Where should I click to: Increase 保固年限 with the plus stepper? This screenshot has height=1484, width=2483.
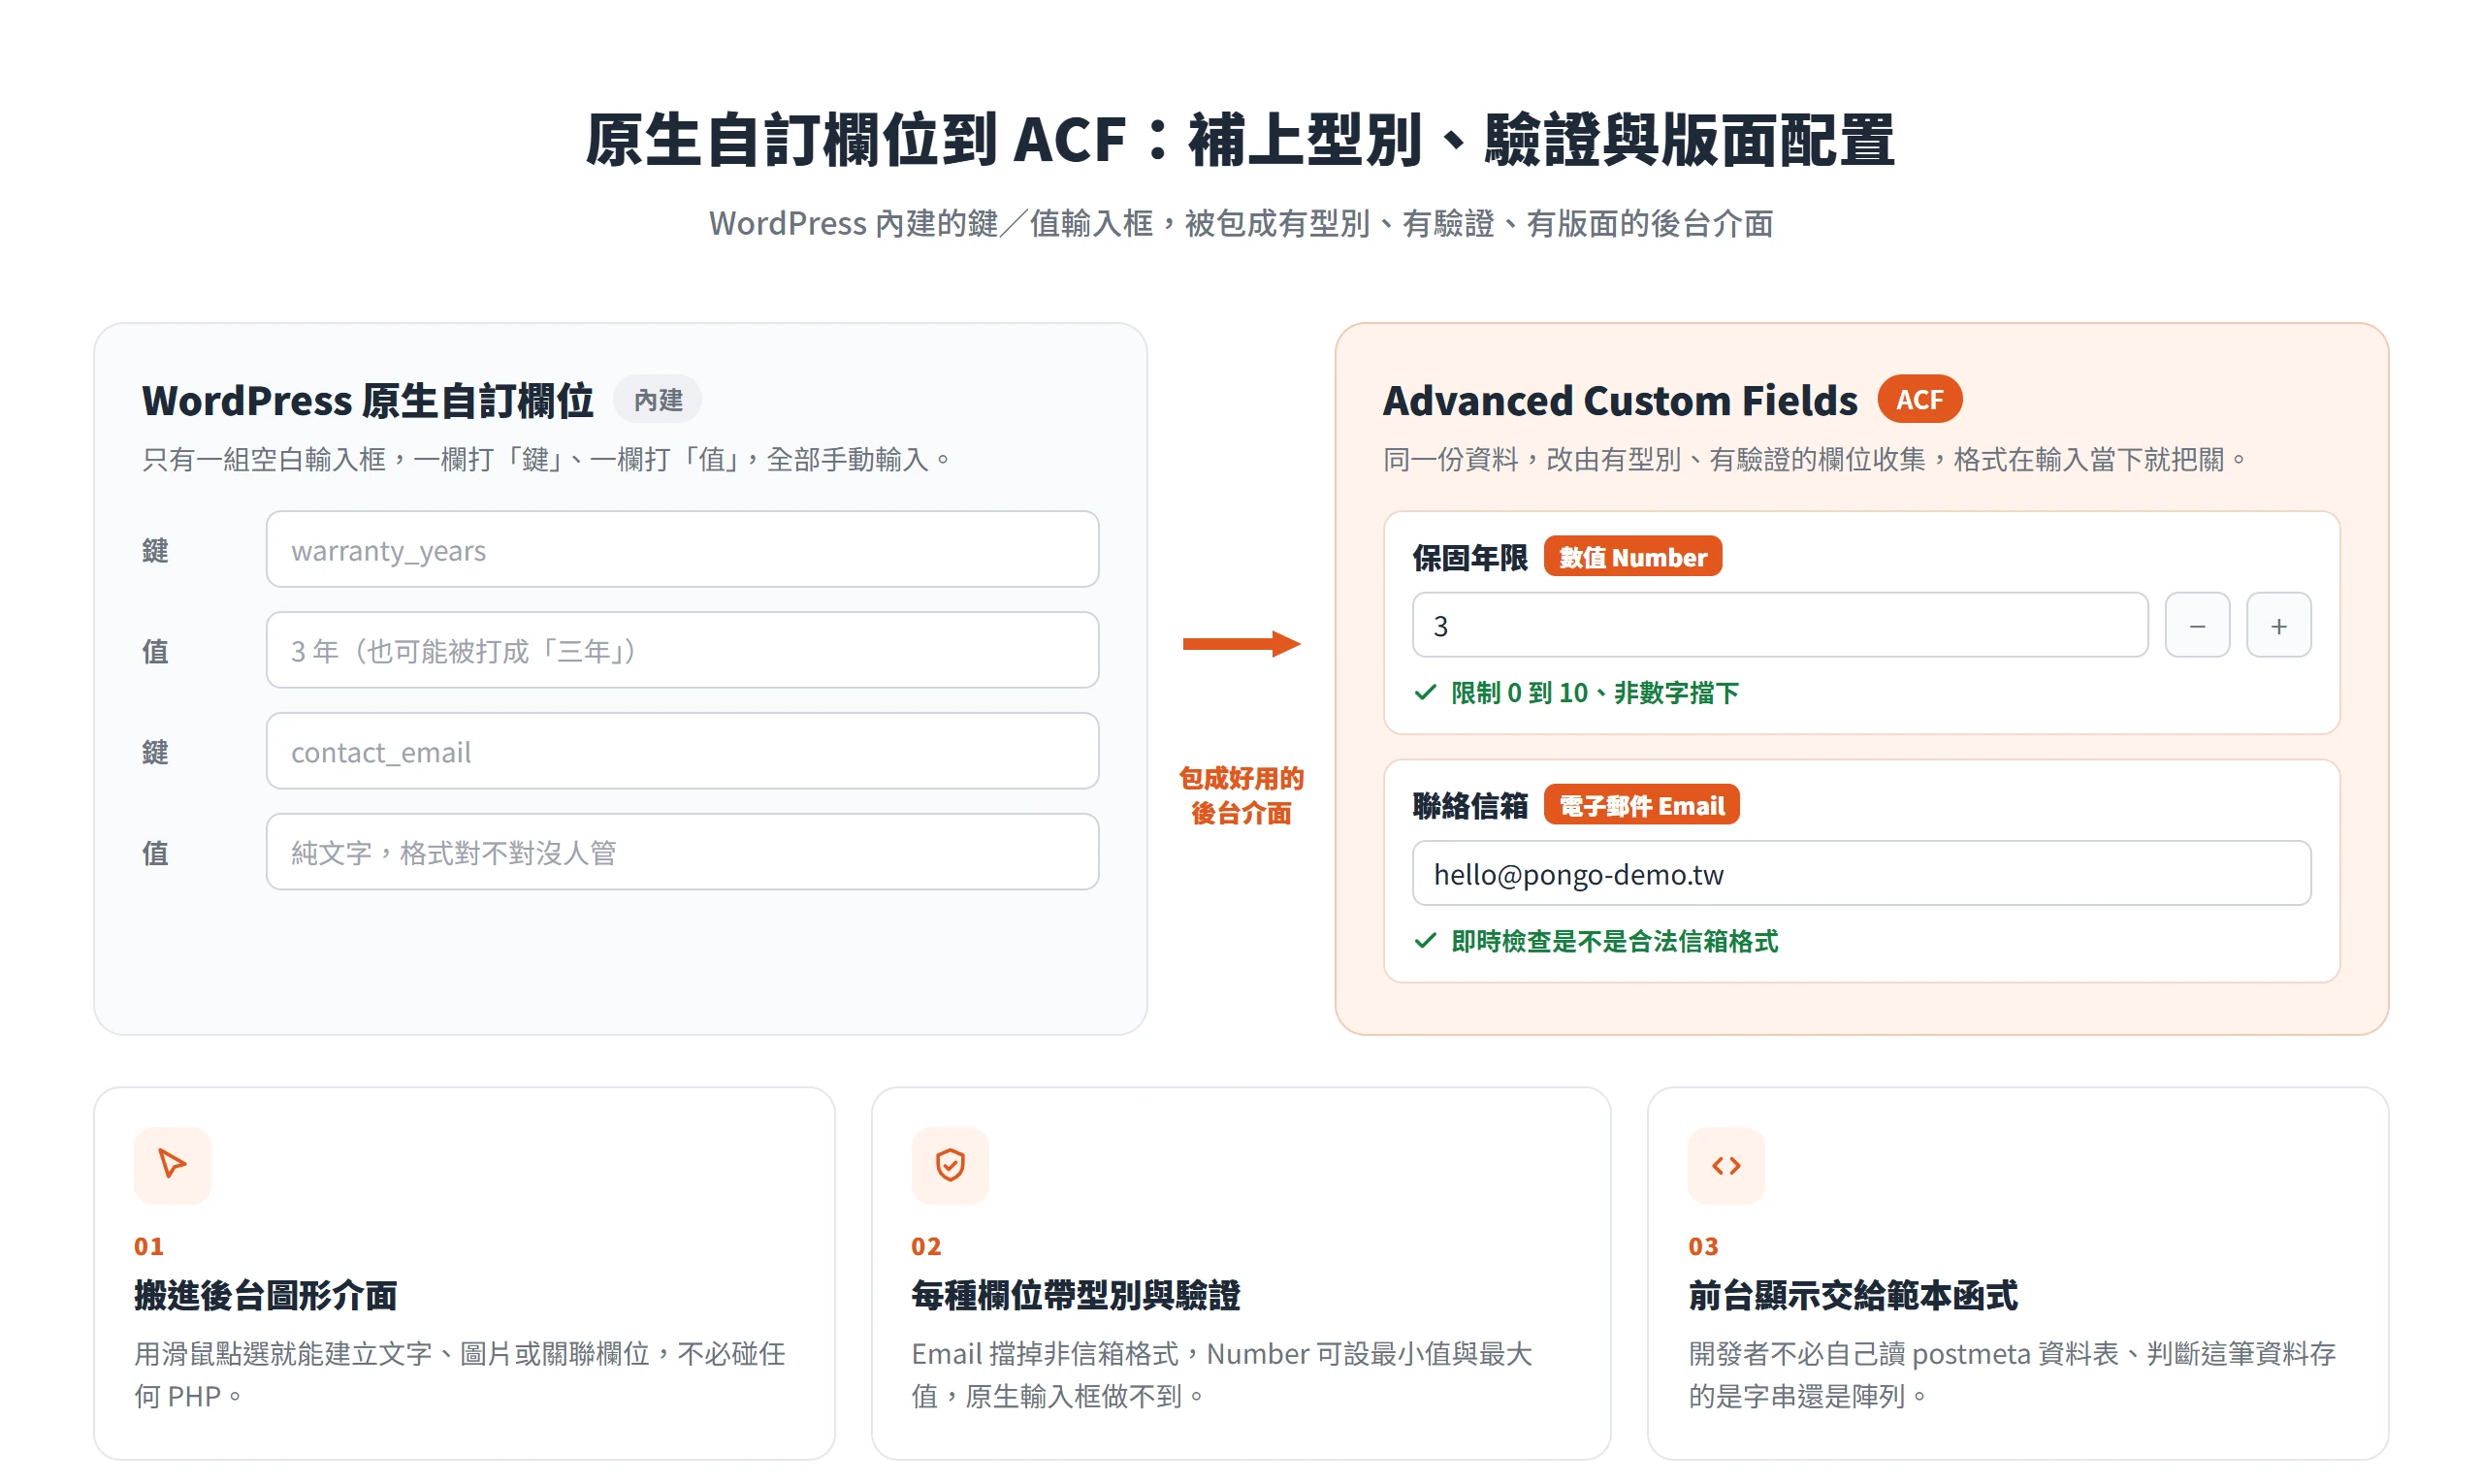point(2278,625)
